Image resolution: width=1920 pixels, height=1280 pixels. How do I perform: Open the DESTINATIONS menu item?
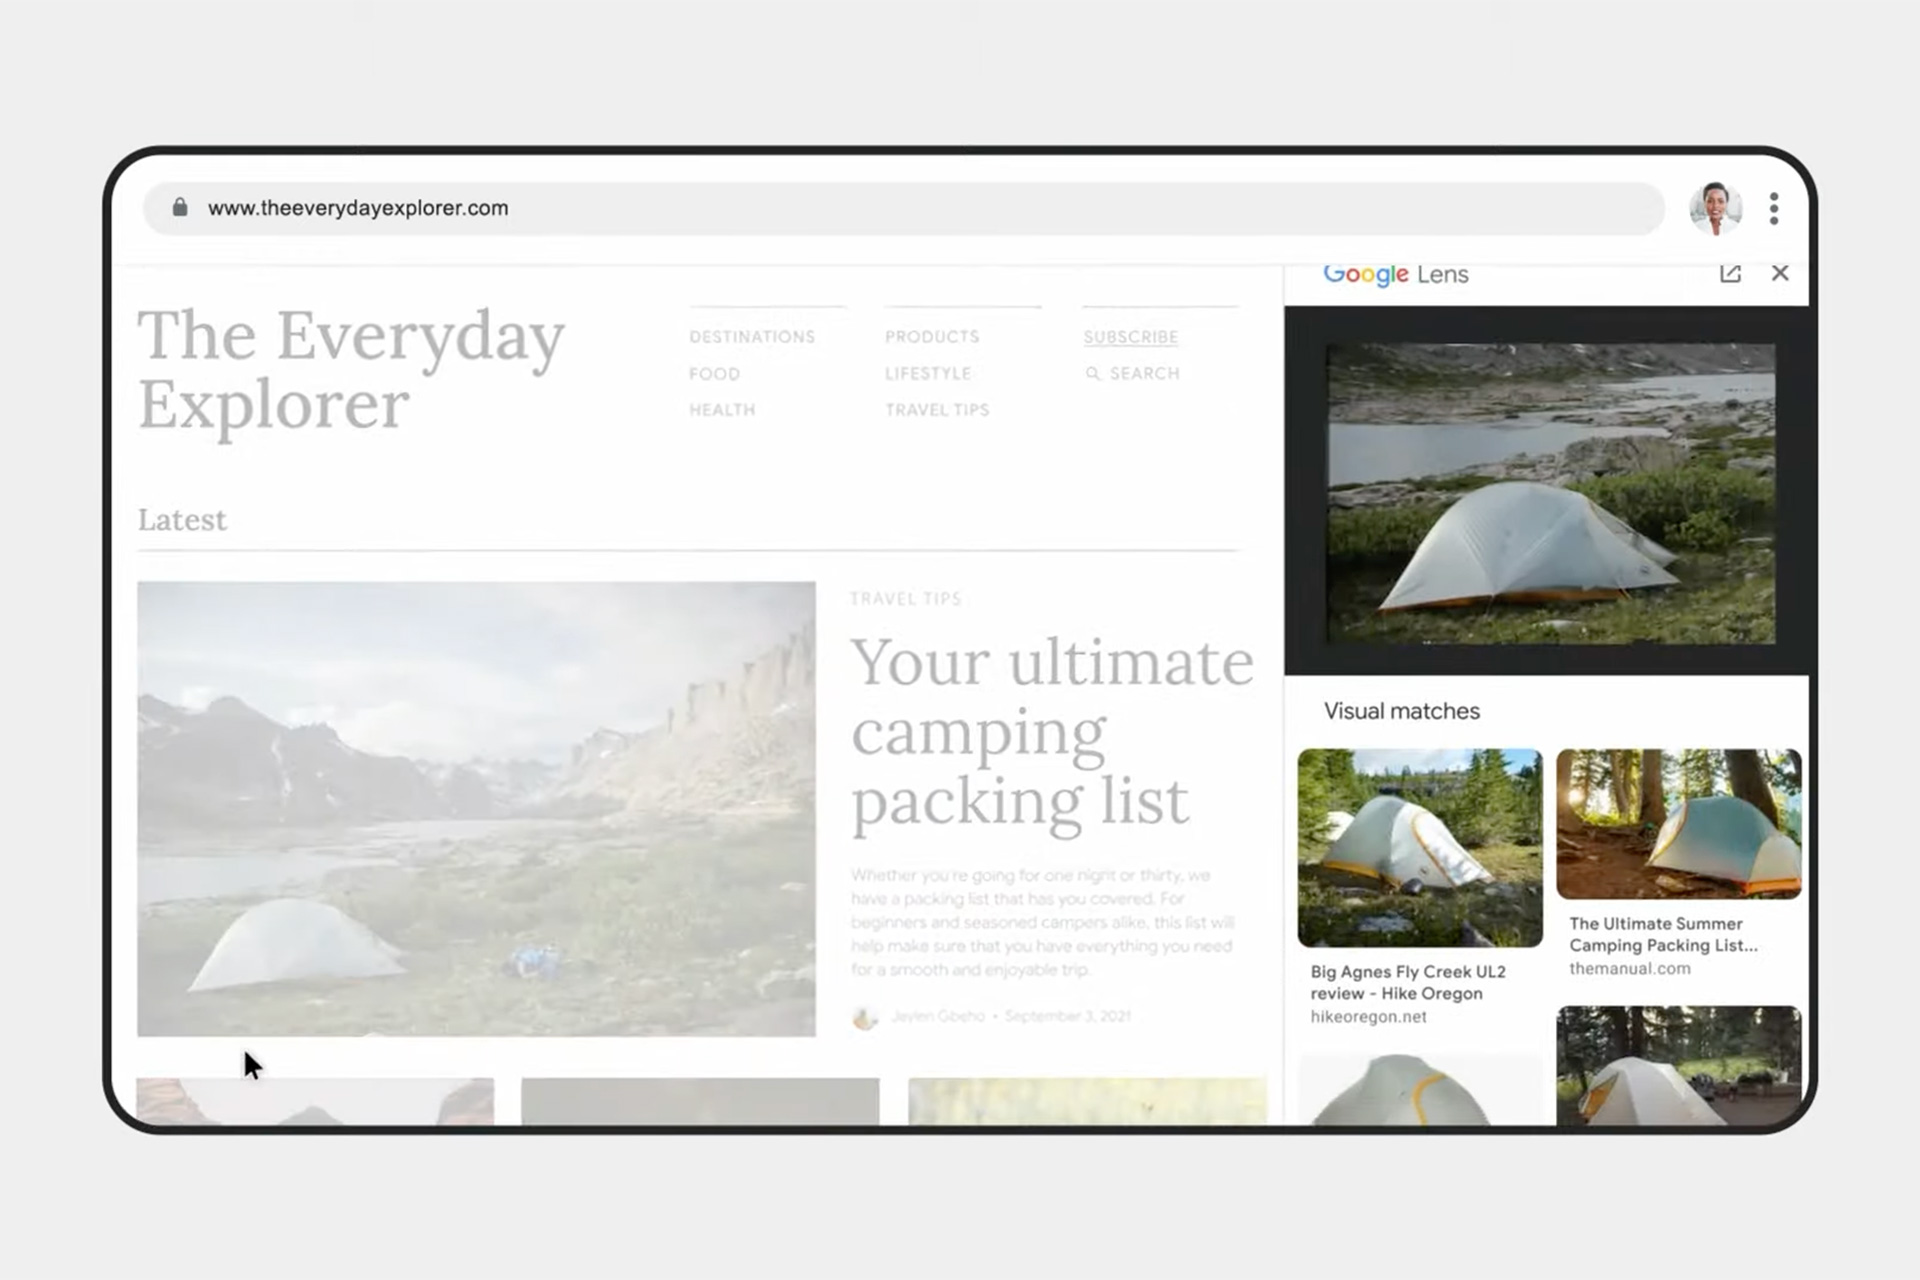click(x=753, y=336)
